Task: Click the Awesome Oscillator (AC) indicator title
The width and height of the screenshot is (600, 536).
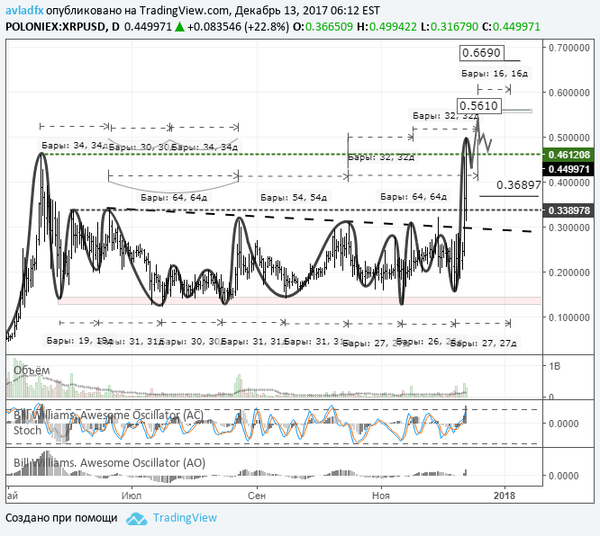Action: coord(109,415)
